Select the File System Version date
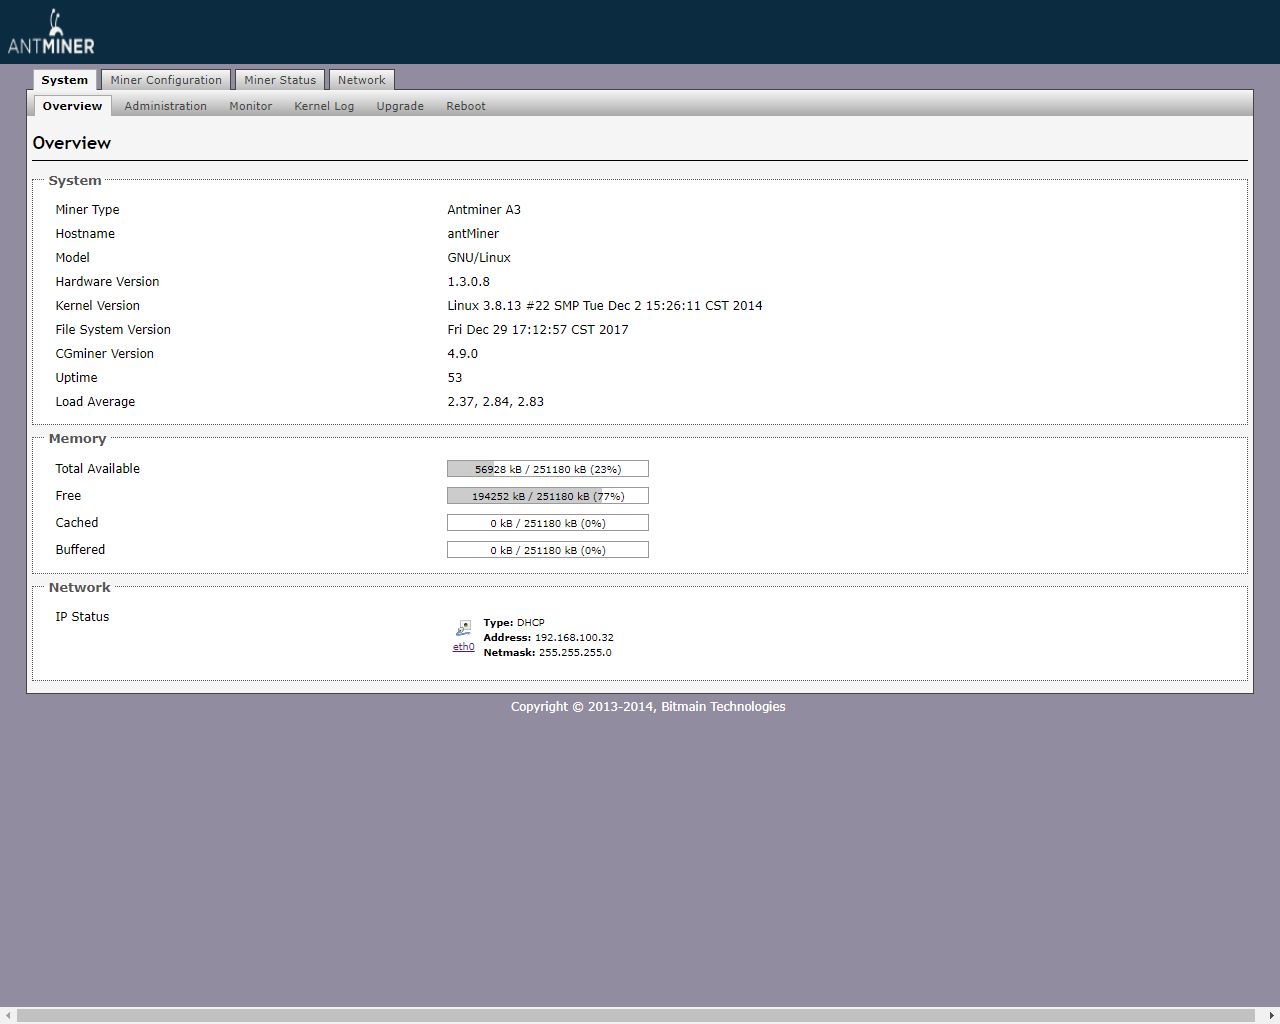The image size is (1280, 1024). [x=538, y=330]
